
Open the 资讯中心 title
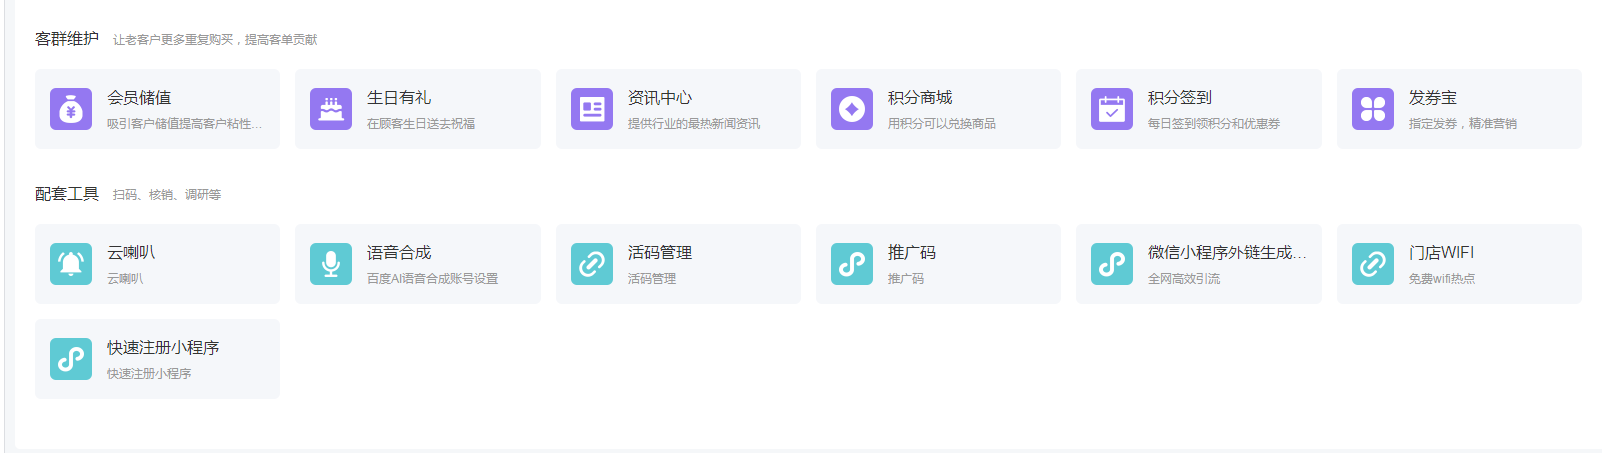coord(660,98)
